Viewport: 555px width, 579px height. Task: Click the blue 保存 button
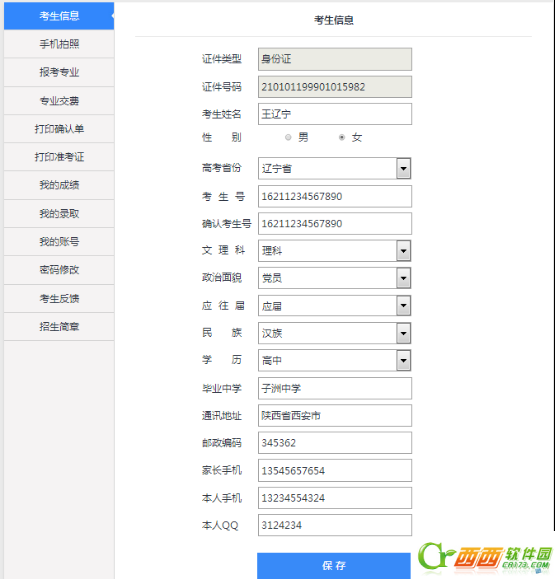coord(334,565)
